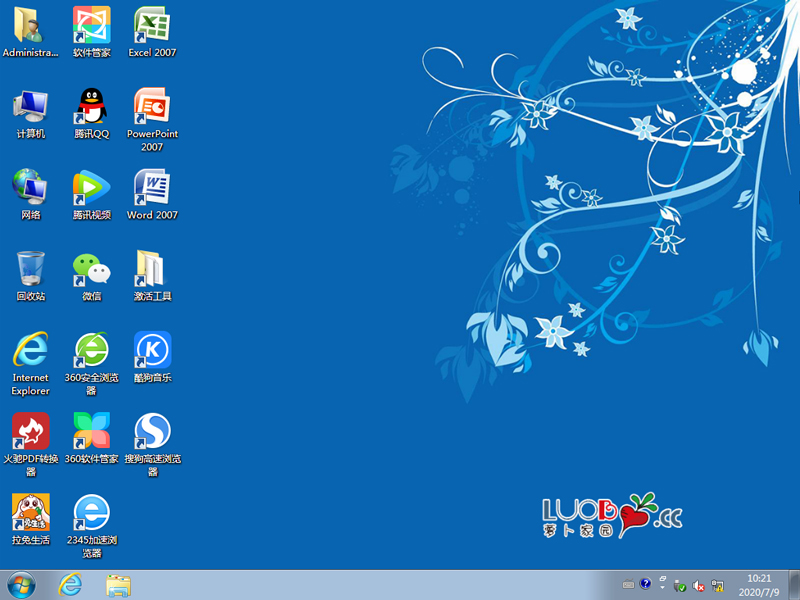
Task: Open the 激活工具 folder
Action: [x=152, y=268]
